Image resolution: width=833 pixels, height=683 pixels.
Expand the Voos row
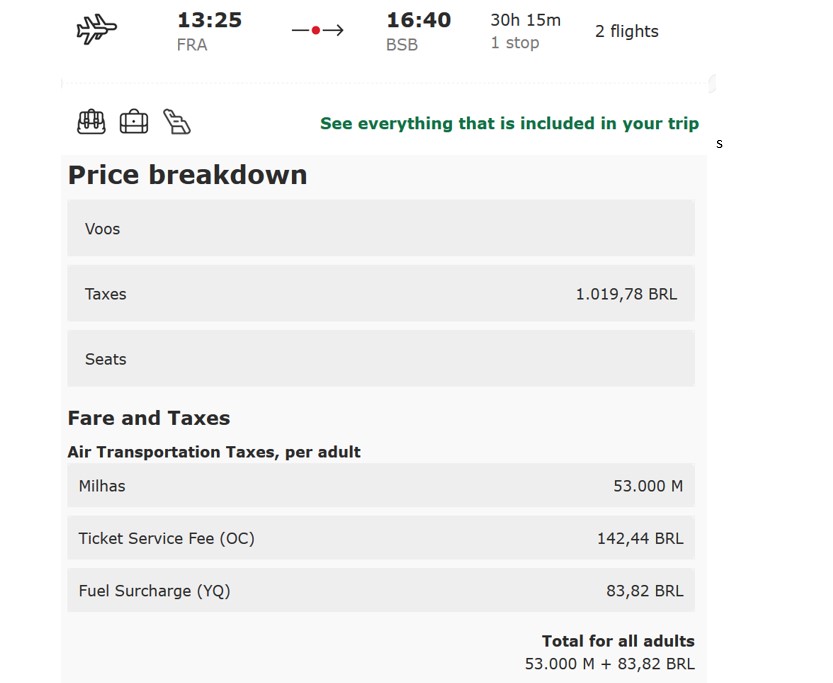(x=380, y=229)
